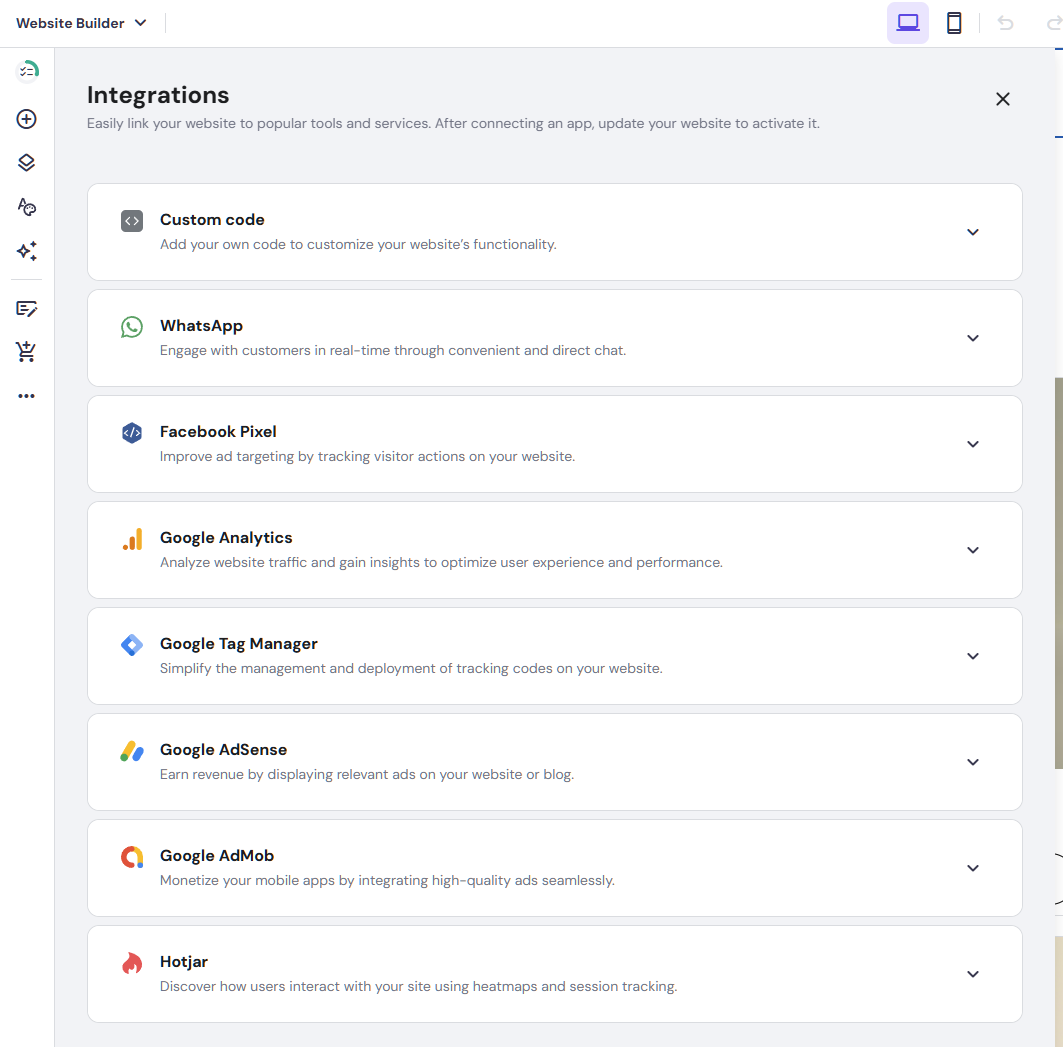This screenshot has height=1047, width=1063.
Task: Expand the Hotjar integration chevron
Action: coord(973,974)
